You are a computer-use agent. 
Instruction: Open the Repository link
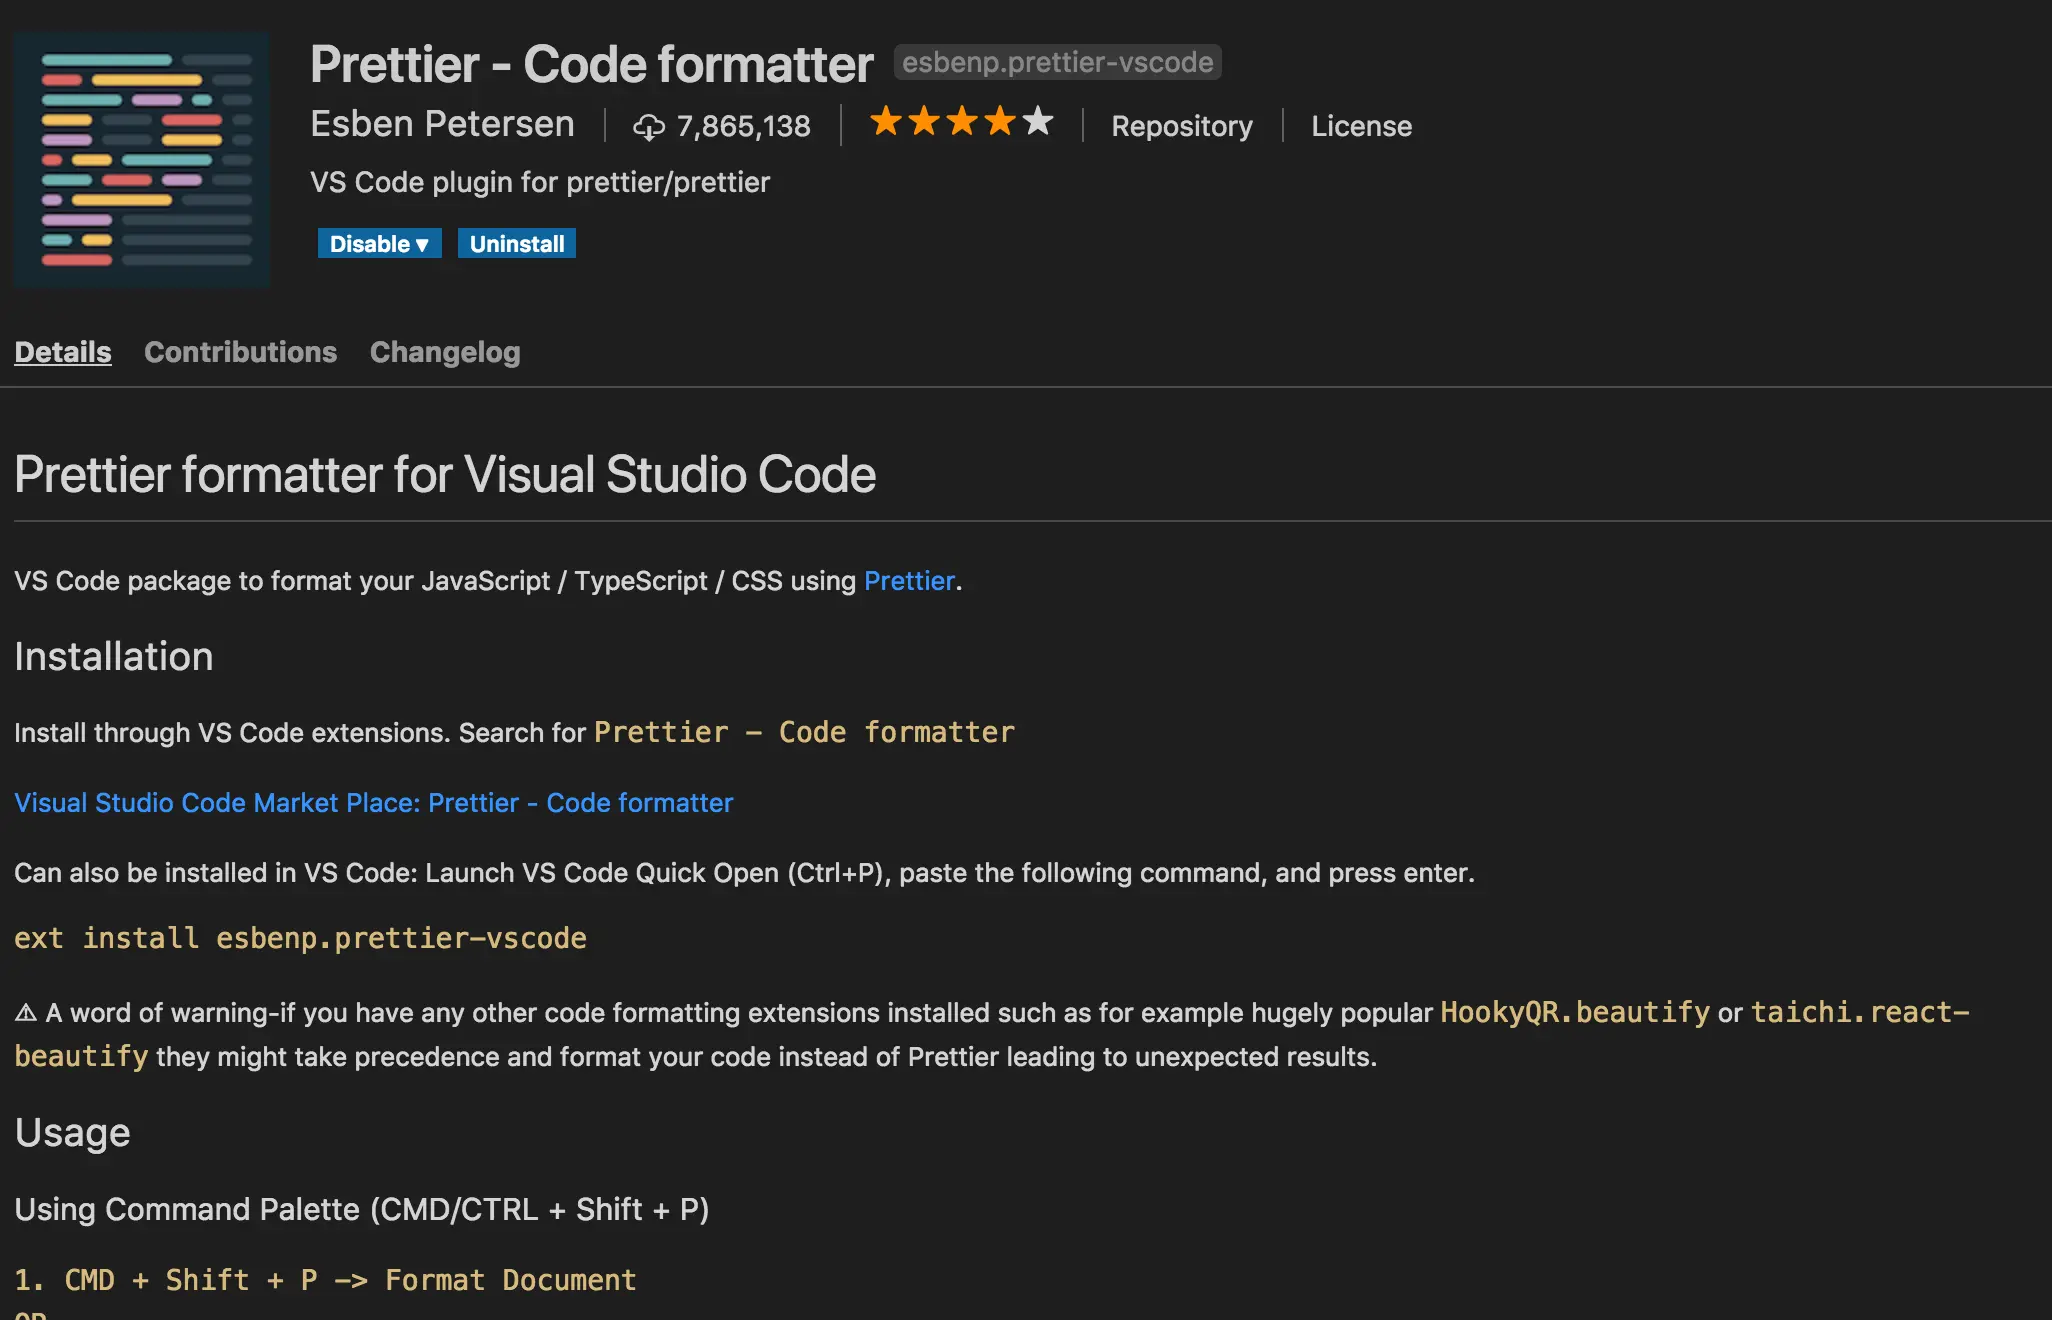pyautogui.click(x=1181, y=126)
